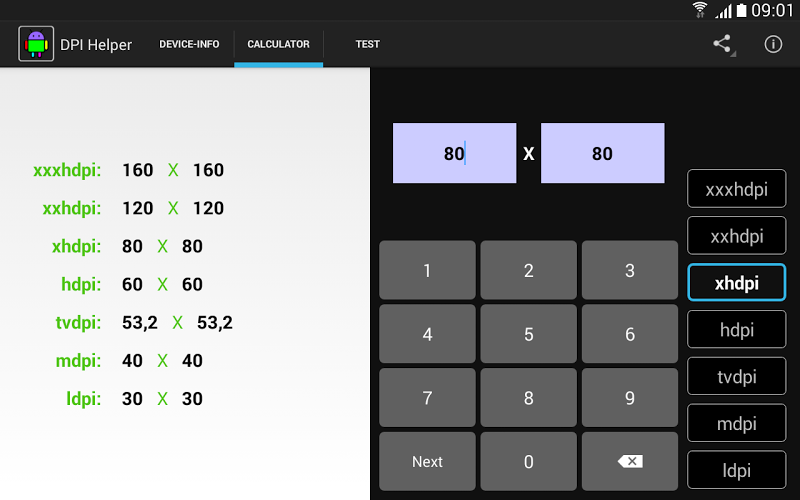Tap keypad digit 0

point(529,461)
